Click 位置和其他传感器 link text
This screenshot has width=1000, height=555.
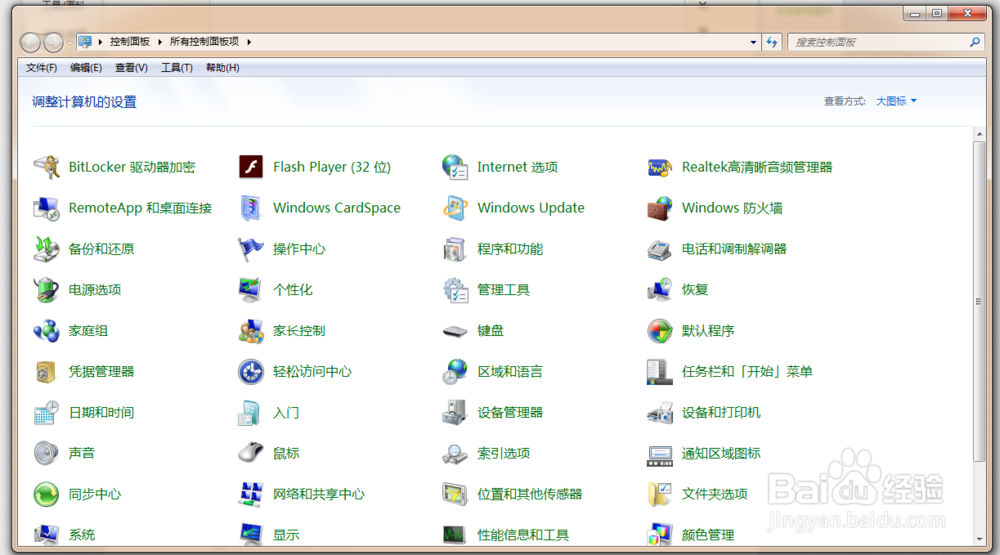(x=529, y=494)
